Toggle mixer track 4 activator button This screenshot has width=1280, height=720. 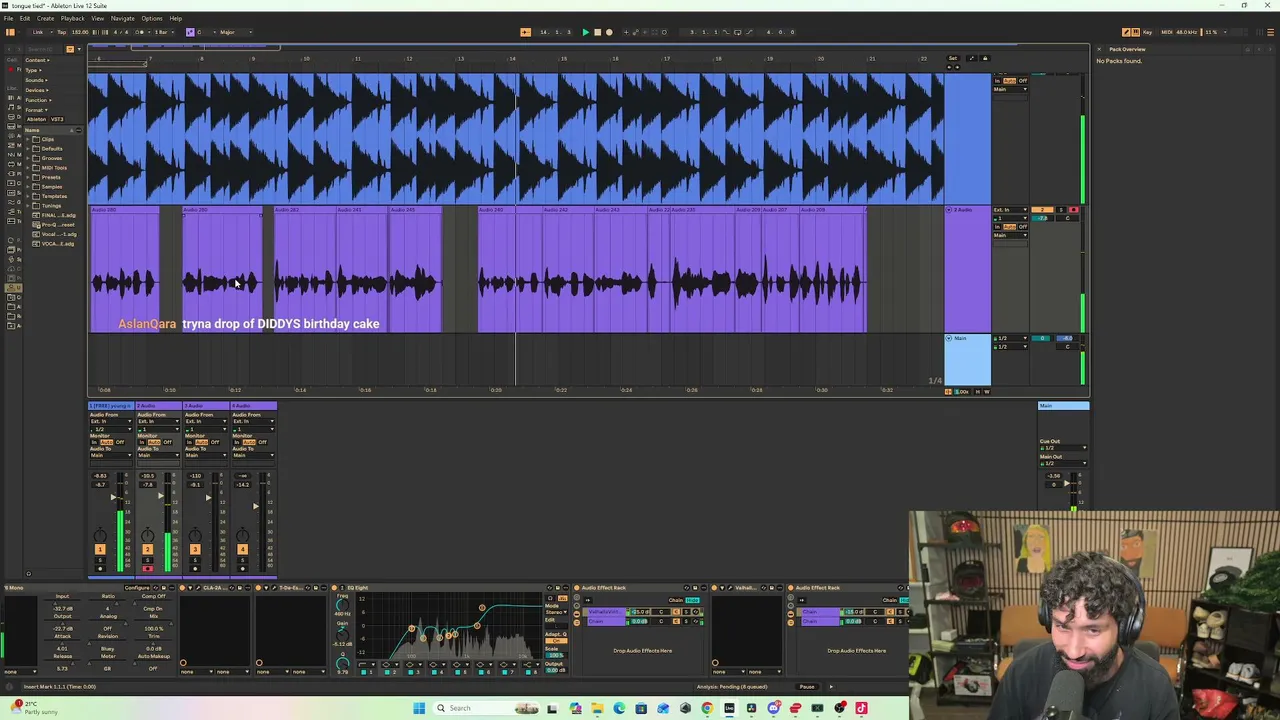pos(242,549)
